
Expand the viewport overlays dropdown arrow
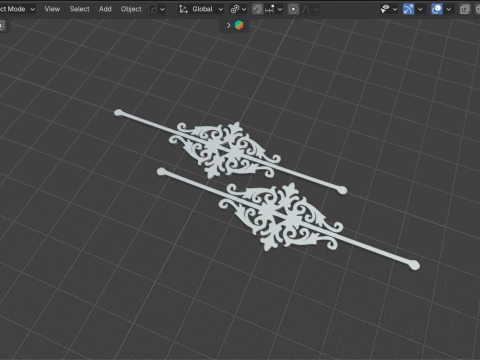pyautogui.click(x=449, y=9)
